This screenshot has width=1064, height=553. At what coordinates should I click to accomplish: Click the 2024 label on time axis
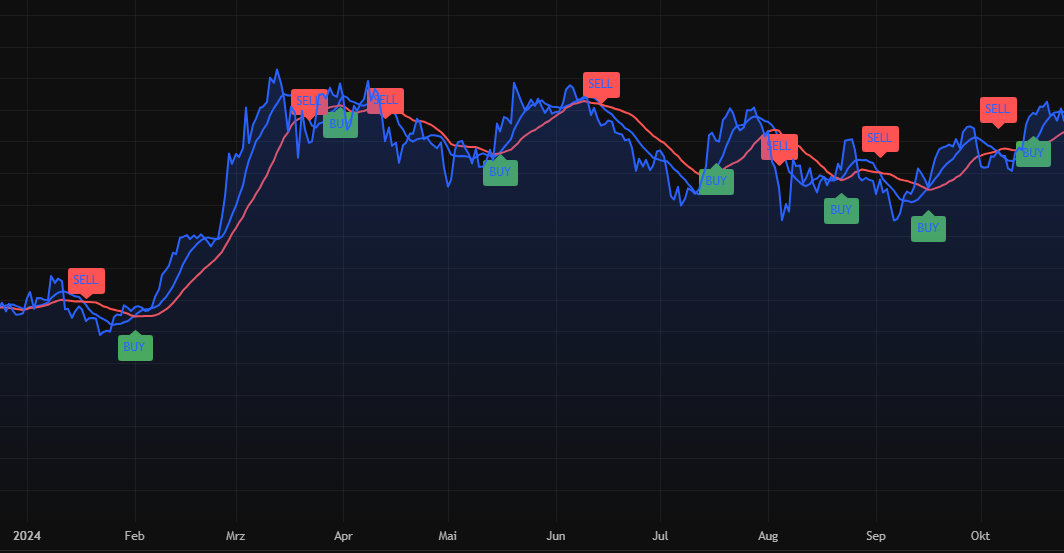pos(27,536)
